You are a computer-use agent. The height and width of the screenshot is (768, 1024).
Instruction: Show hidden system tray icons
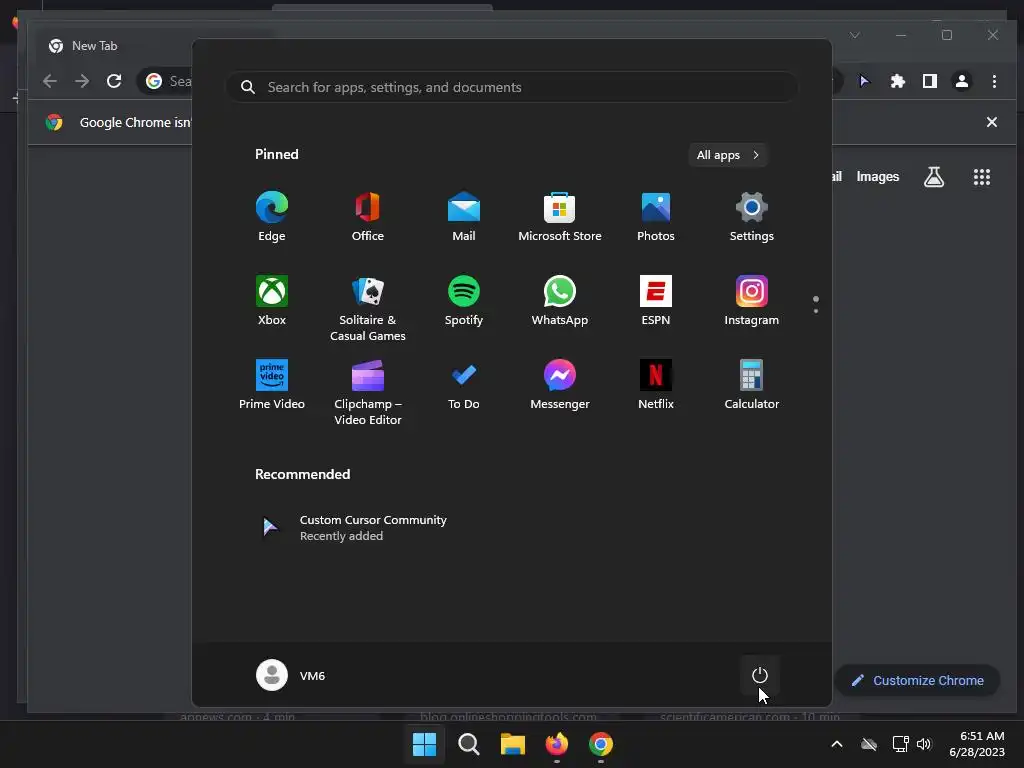tap(837, 744)
